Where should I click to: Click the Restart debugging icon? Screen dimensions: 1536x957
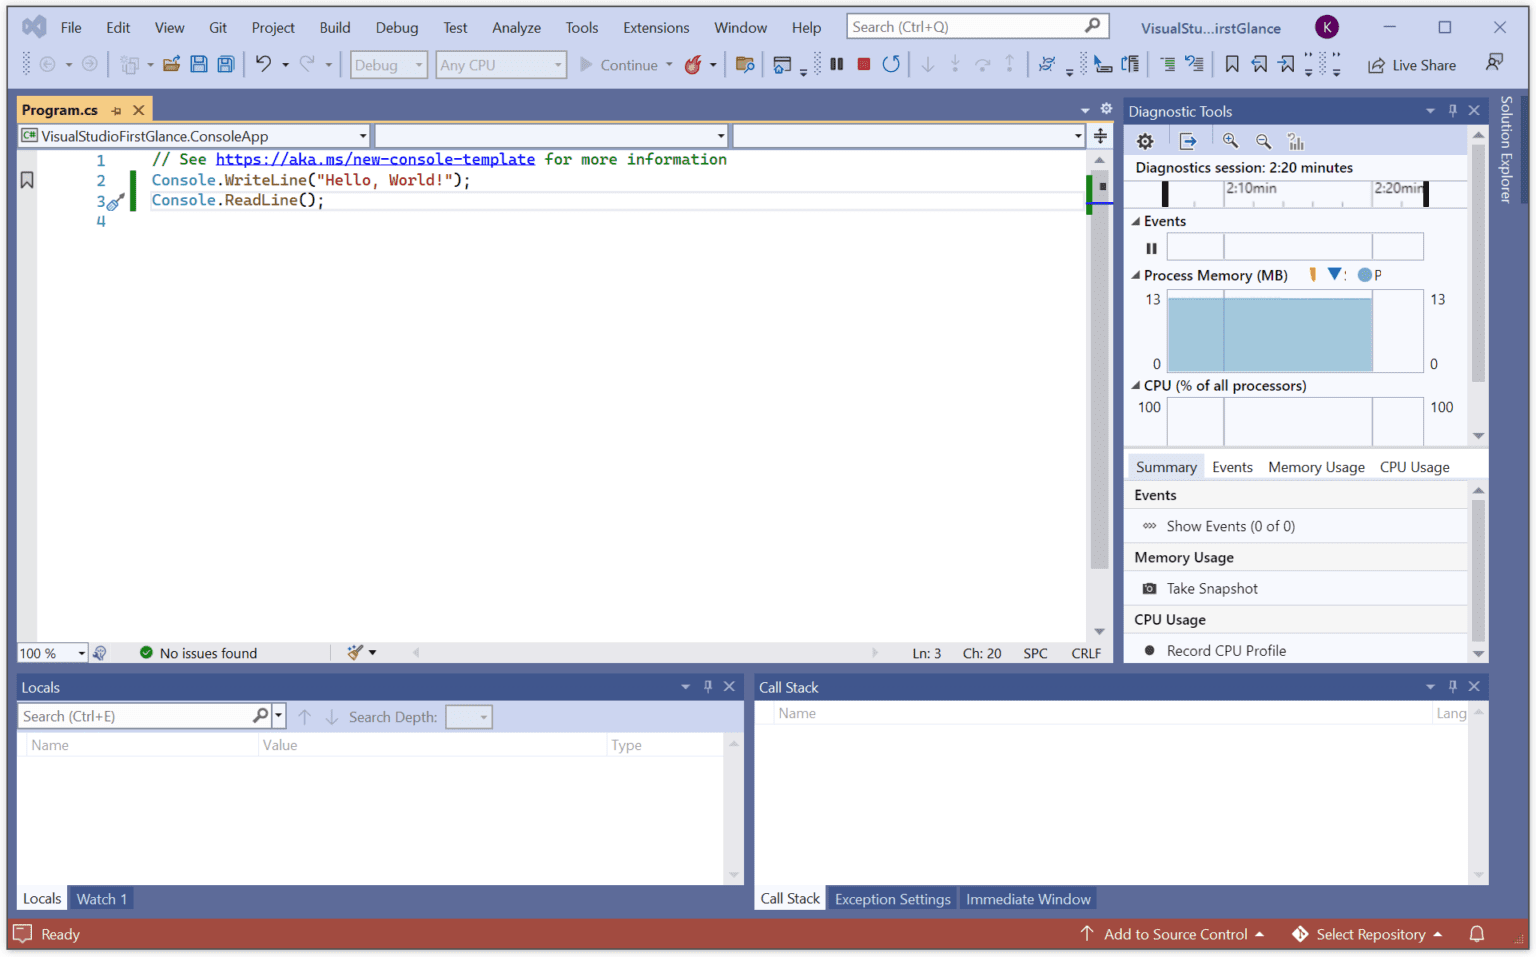[x=890, y=64]
